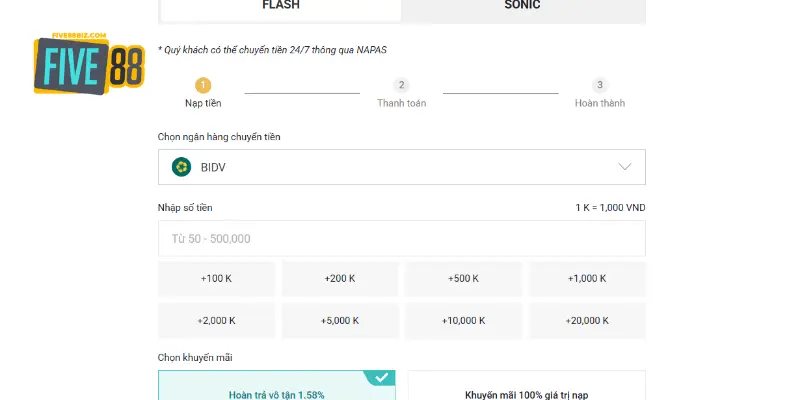The width and height of the screenshot is (800, 400).
Task: Open the BIDV bank selection dropdown
Action: 402,167
